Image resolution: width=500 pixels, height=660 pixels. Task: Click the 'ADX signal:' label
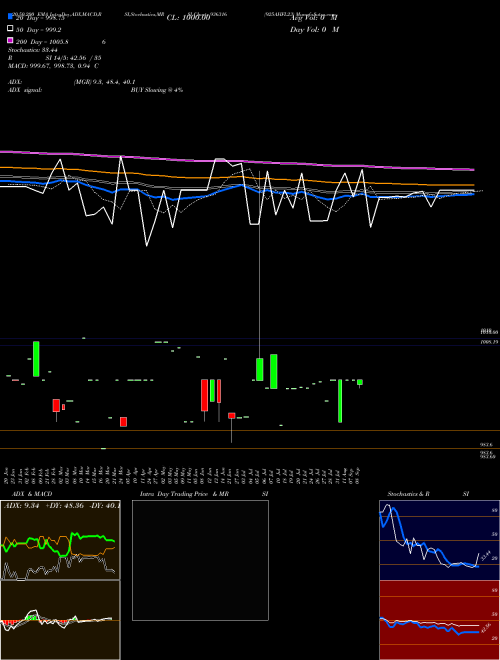(x=25, y=90)
